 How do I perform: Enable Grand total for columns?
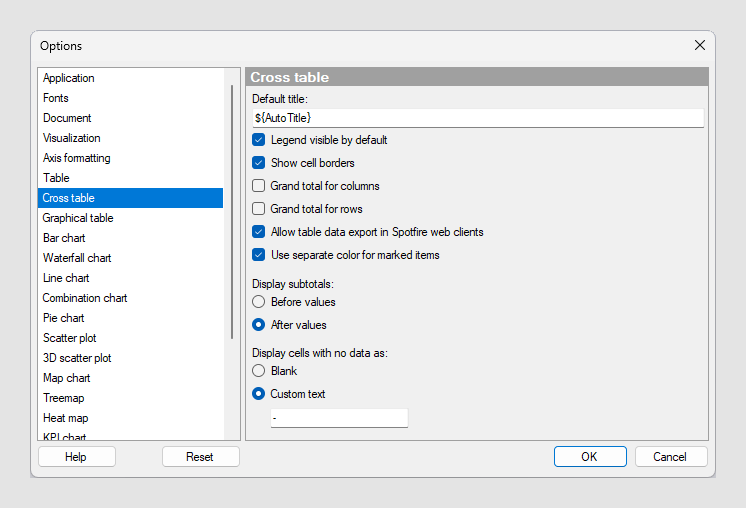click(x=258, y=186)
